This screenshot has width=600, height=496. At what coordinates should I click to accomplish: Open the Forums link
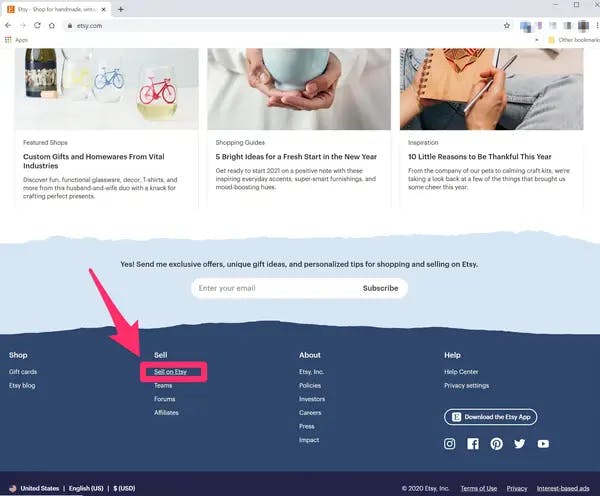click(x=165, y=399)
